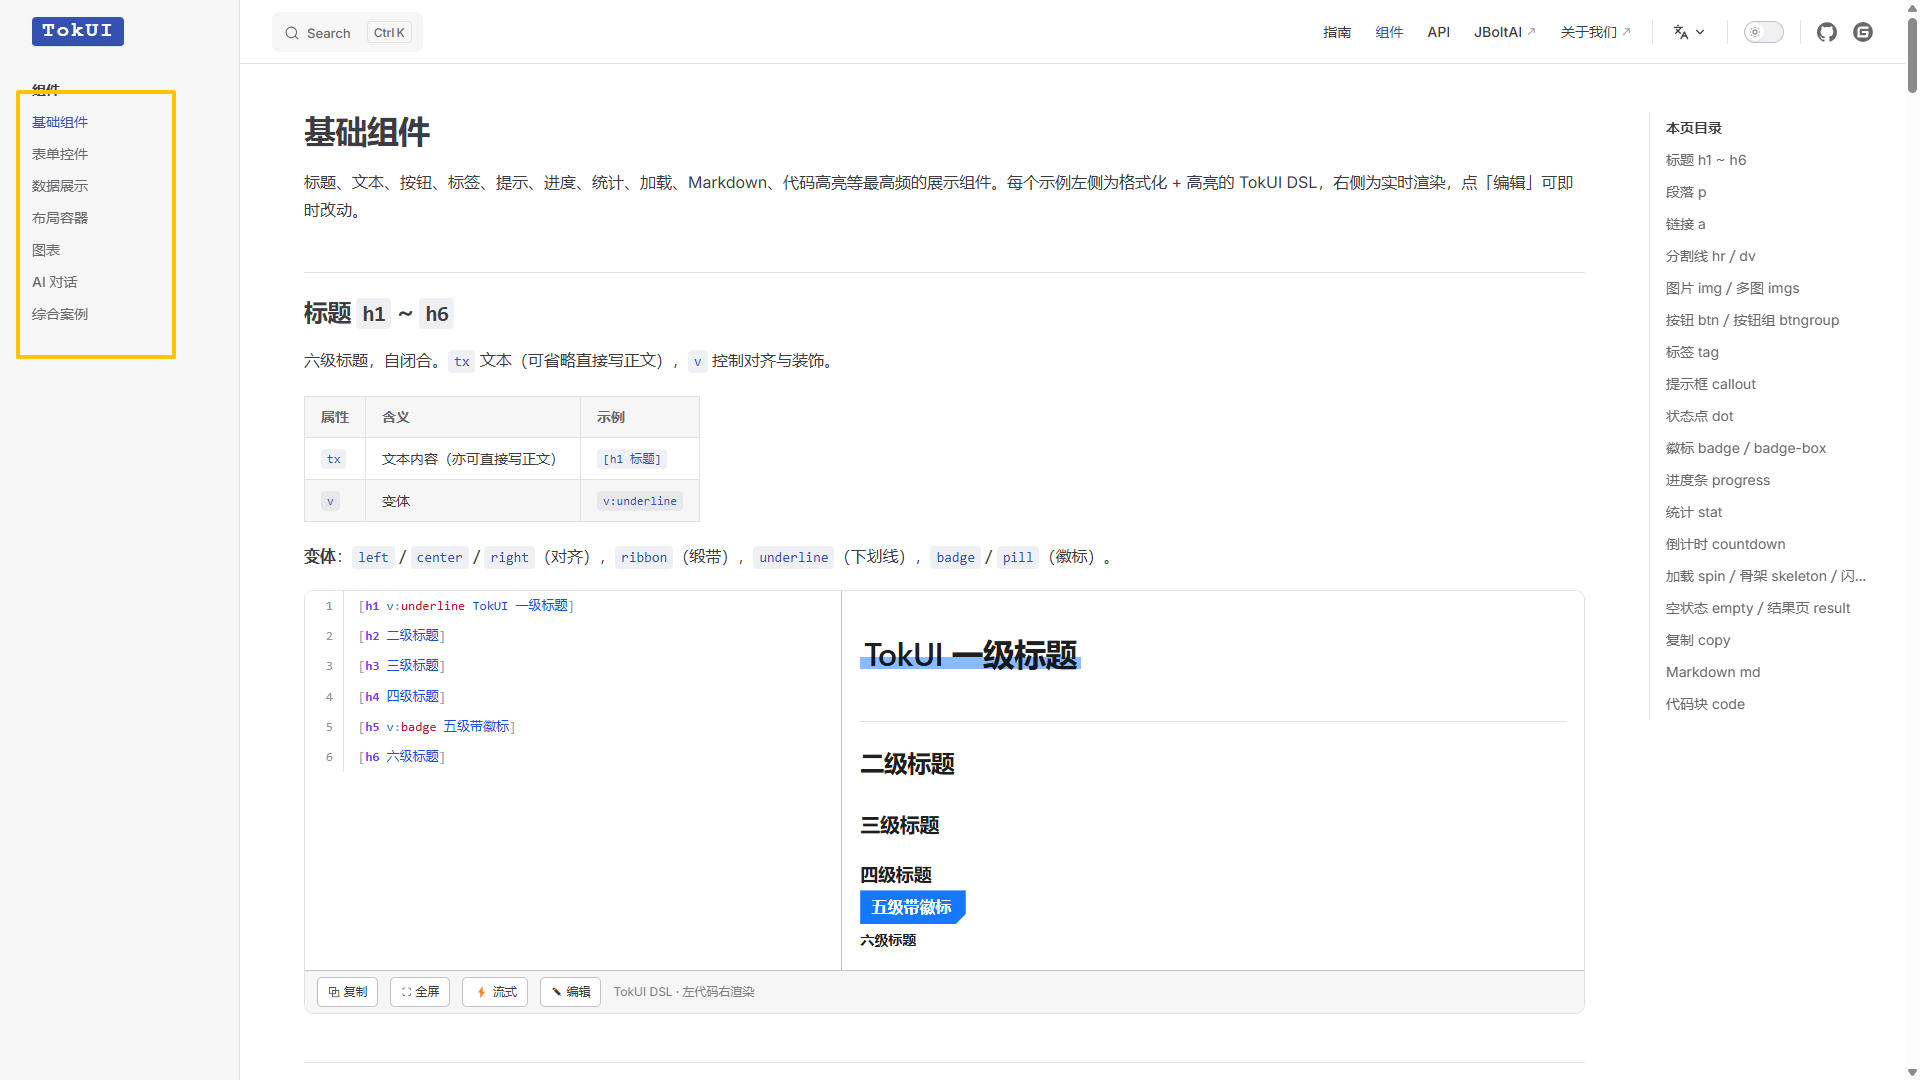Jump to 提示框 callout in the outline
1920x1080 pixels.
pyautogui.click(x=1711, y=384)
